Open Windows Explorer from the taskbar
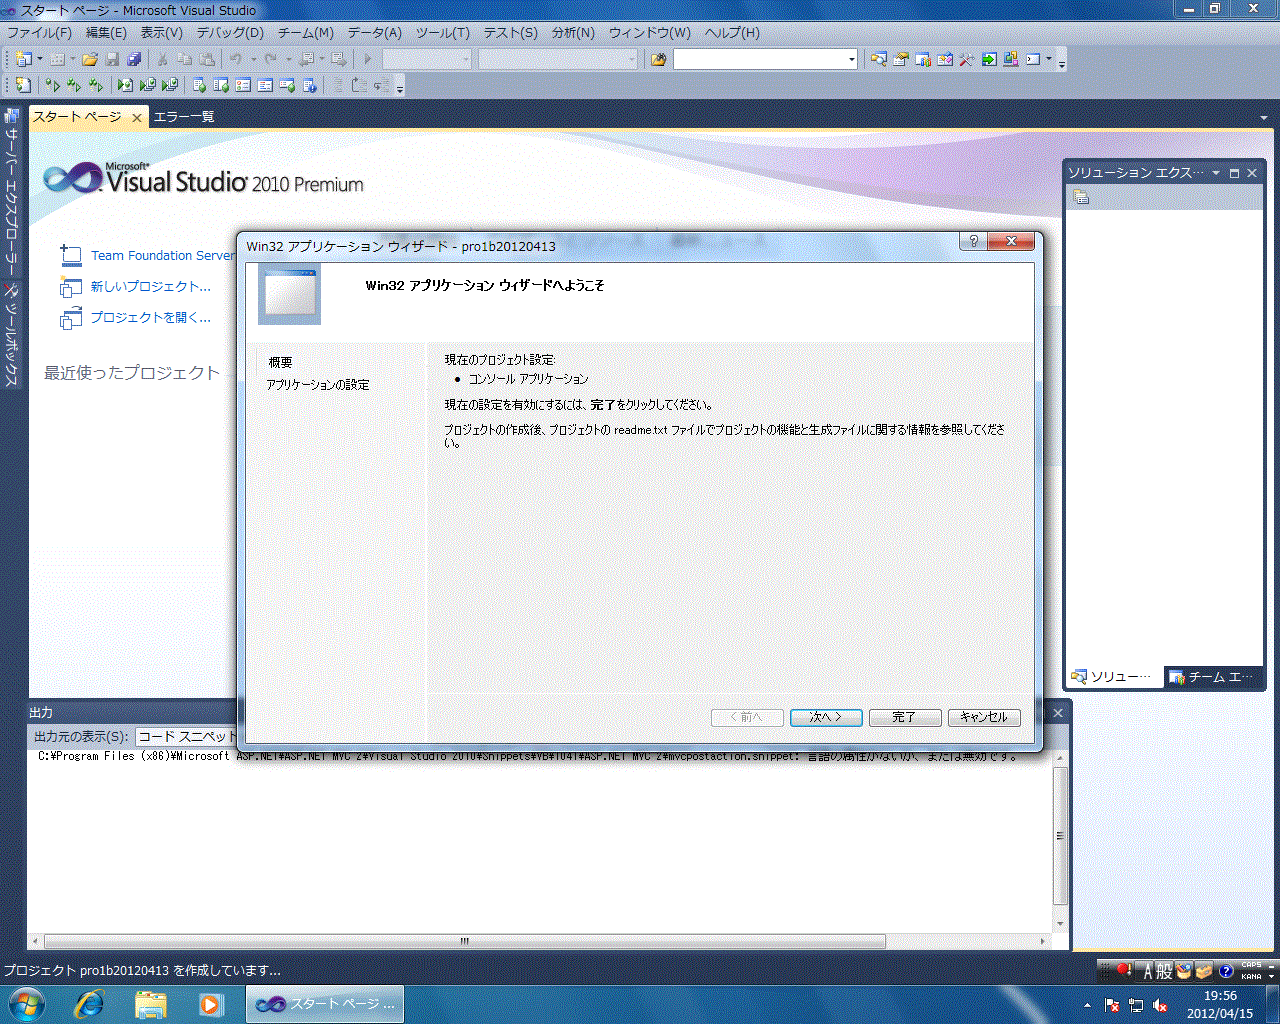 pos(150,1003)
